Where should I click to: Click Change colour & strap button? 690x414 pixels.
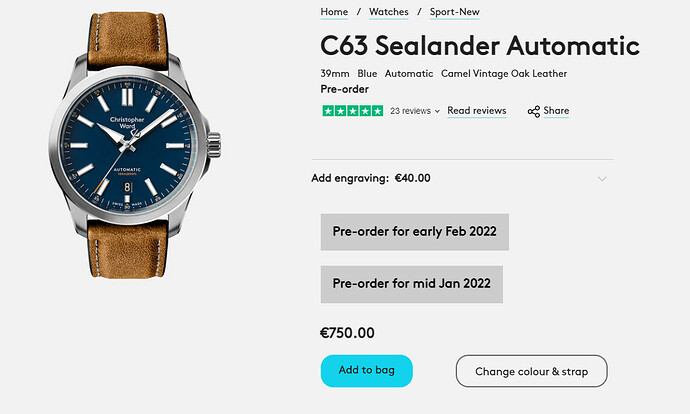(532, 371)
